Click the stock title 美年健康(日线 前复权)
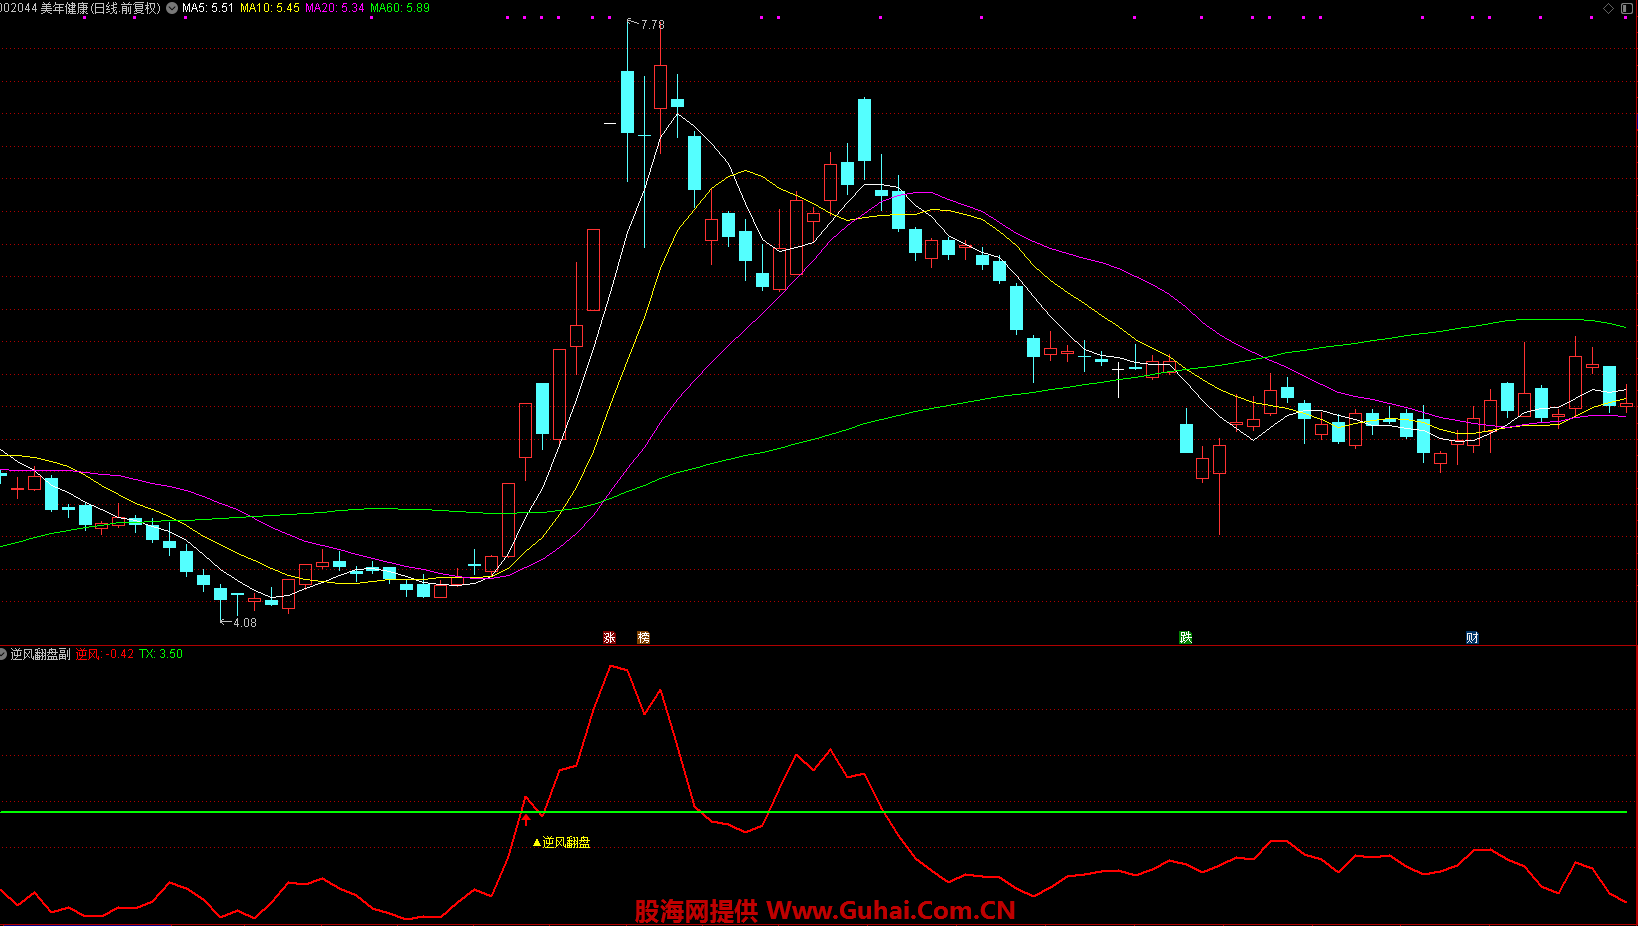Screen dimensions: 1638x926 point(100,8)
